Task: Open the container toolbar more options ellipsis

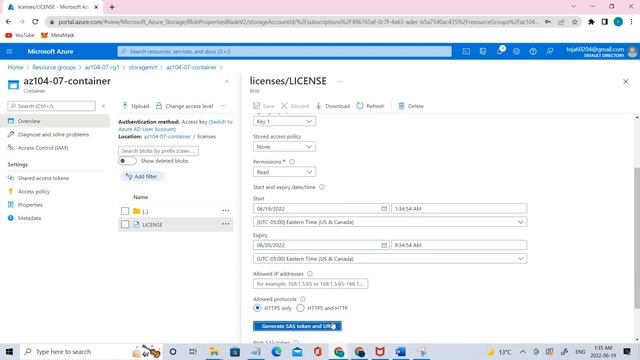Action: 223,106
